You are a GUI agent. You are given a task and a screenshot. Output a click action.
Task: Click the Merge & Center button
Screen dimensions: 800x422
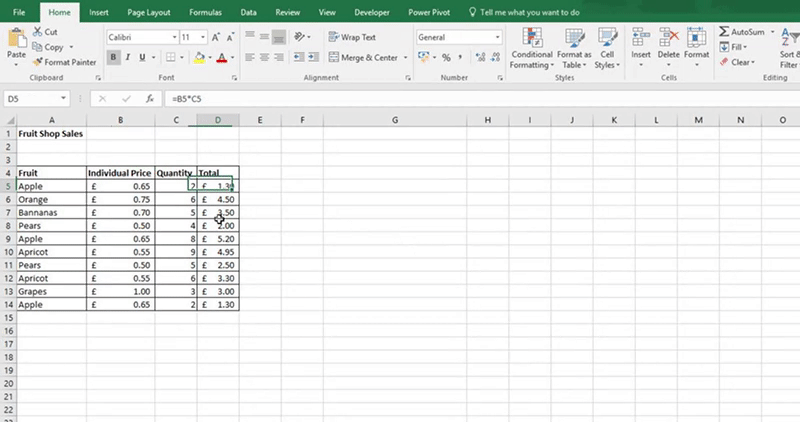(x=362, y=58)
